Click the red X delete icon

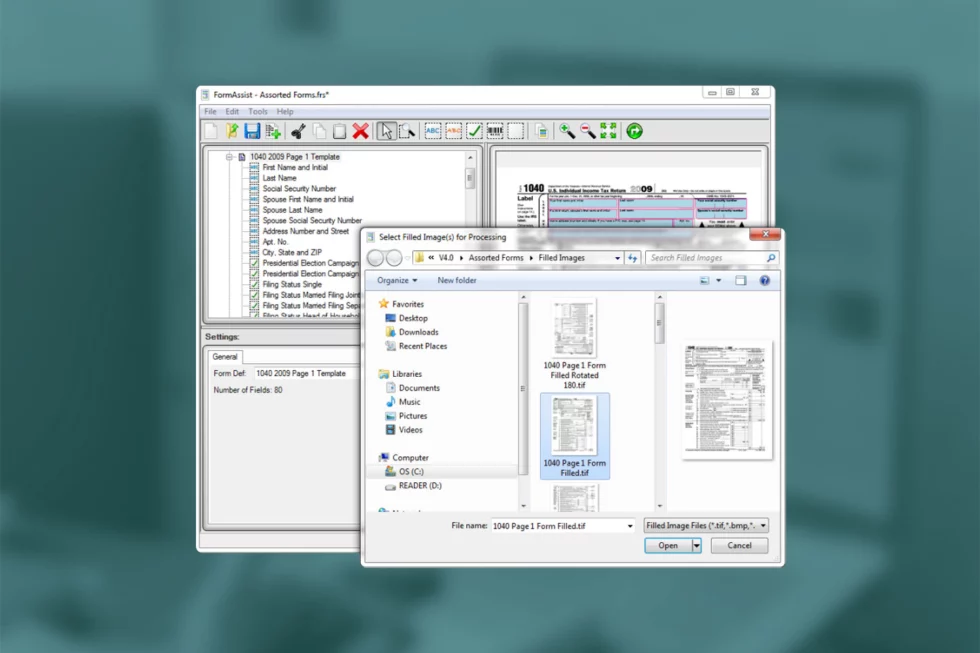pyautogui.click(x=361, y=131)
